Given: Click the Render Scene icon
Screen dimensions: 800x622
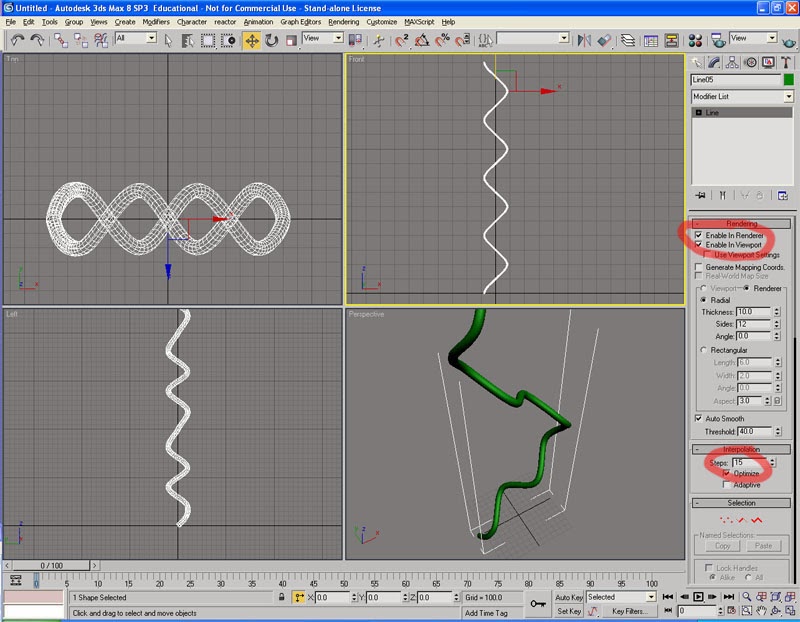Looking at the screenshot, I should (x=719, y=40).
